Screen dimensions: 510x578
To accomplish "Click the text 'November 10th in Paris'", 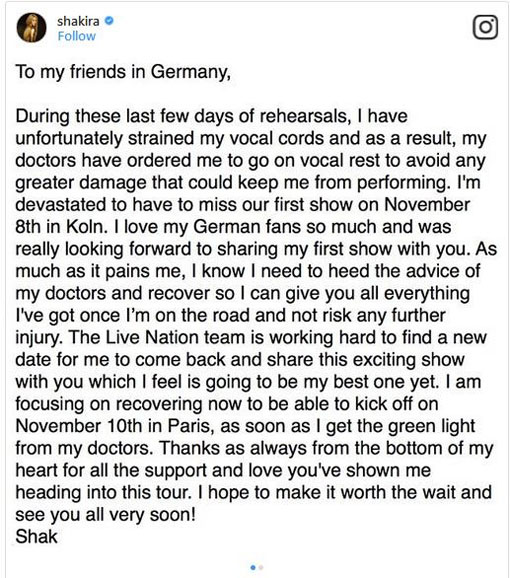I will tap(113, 426).
